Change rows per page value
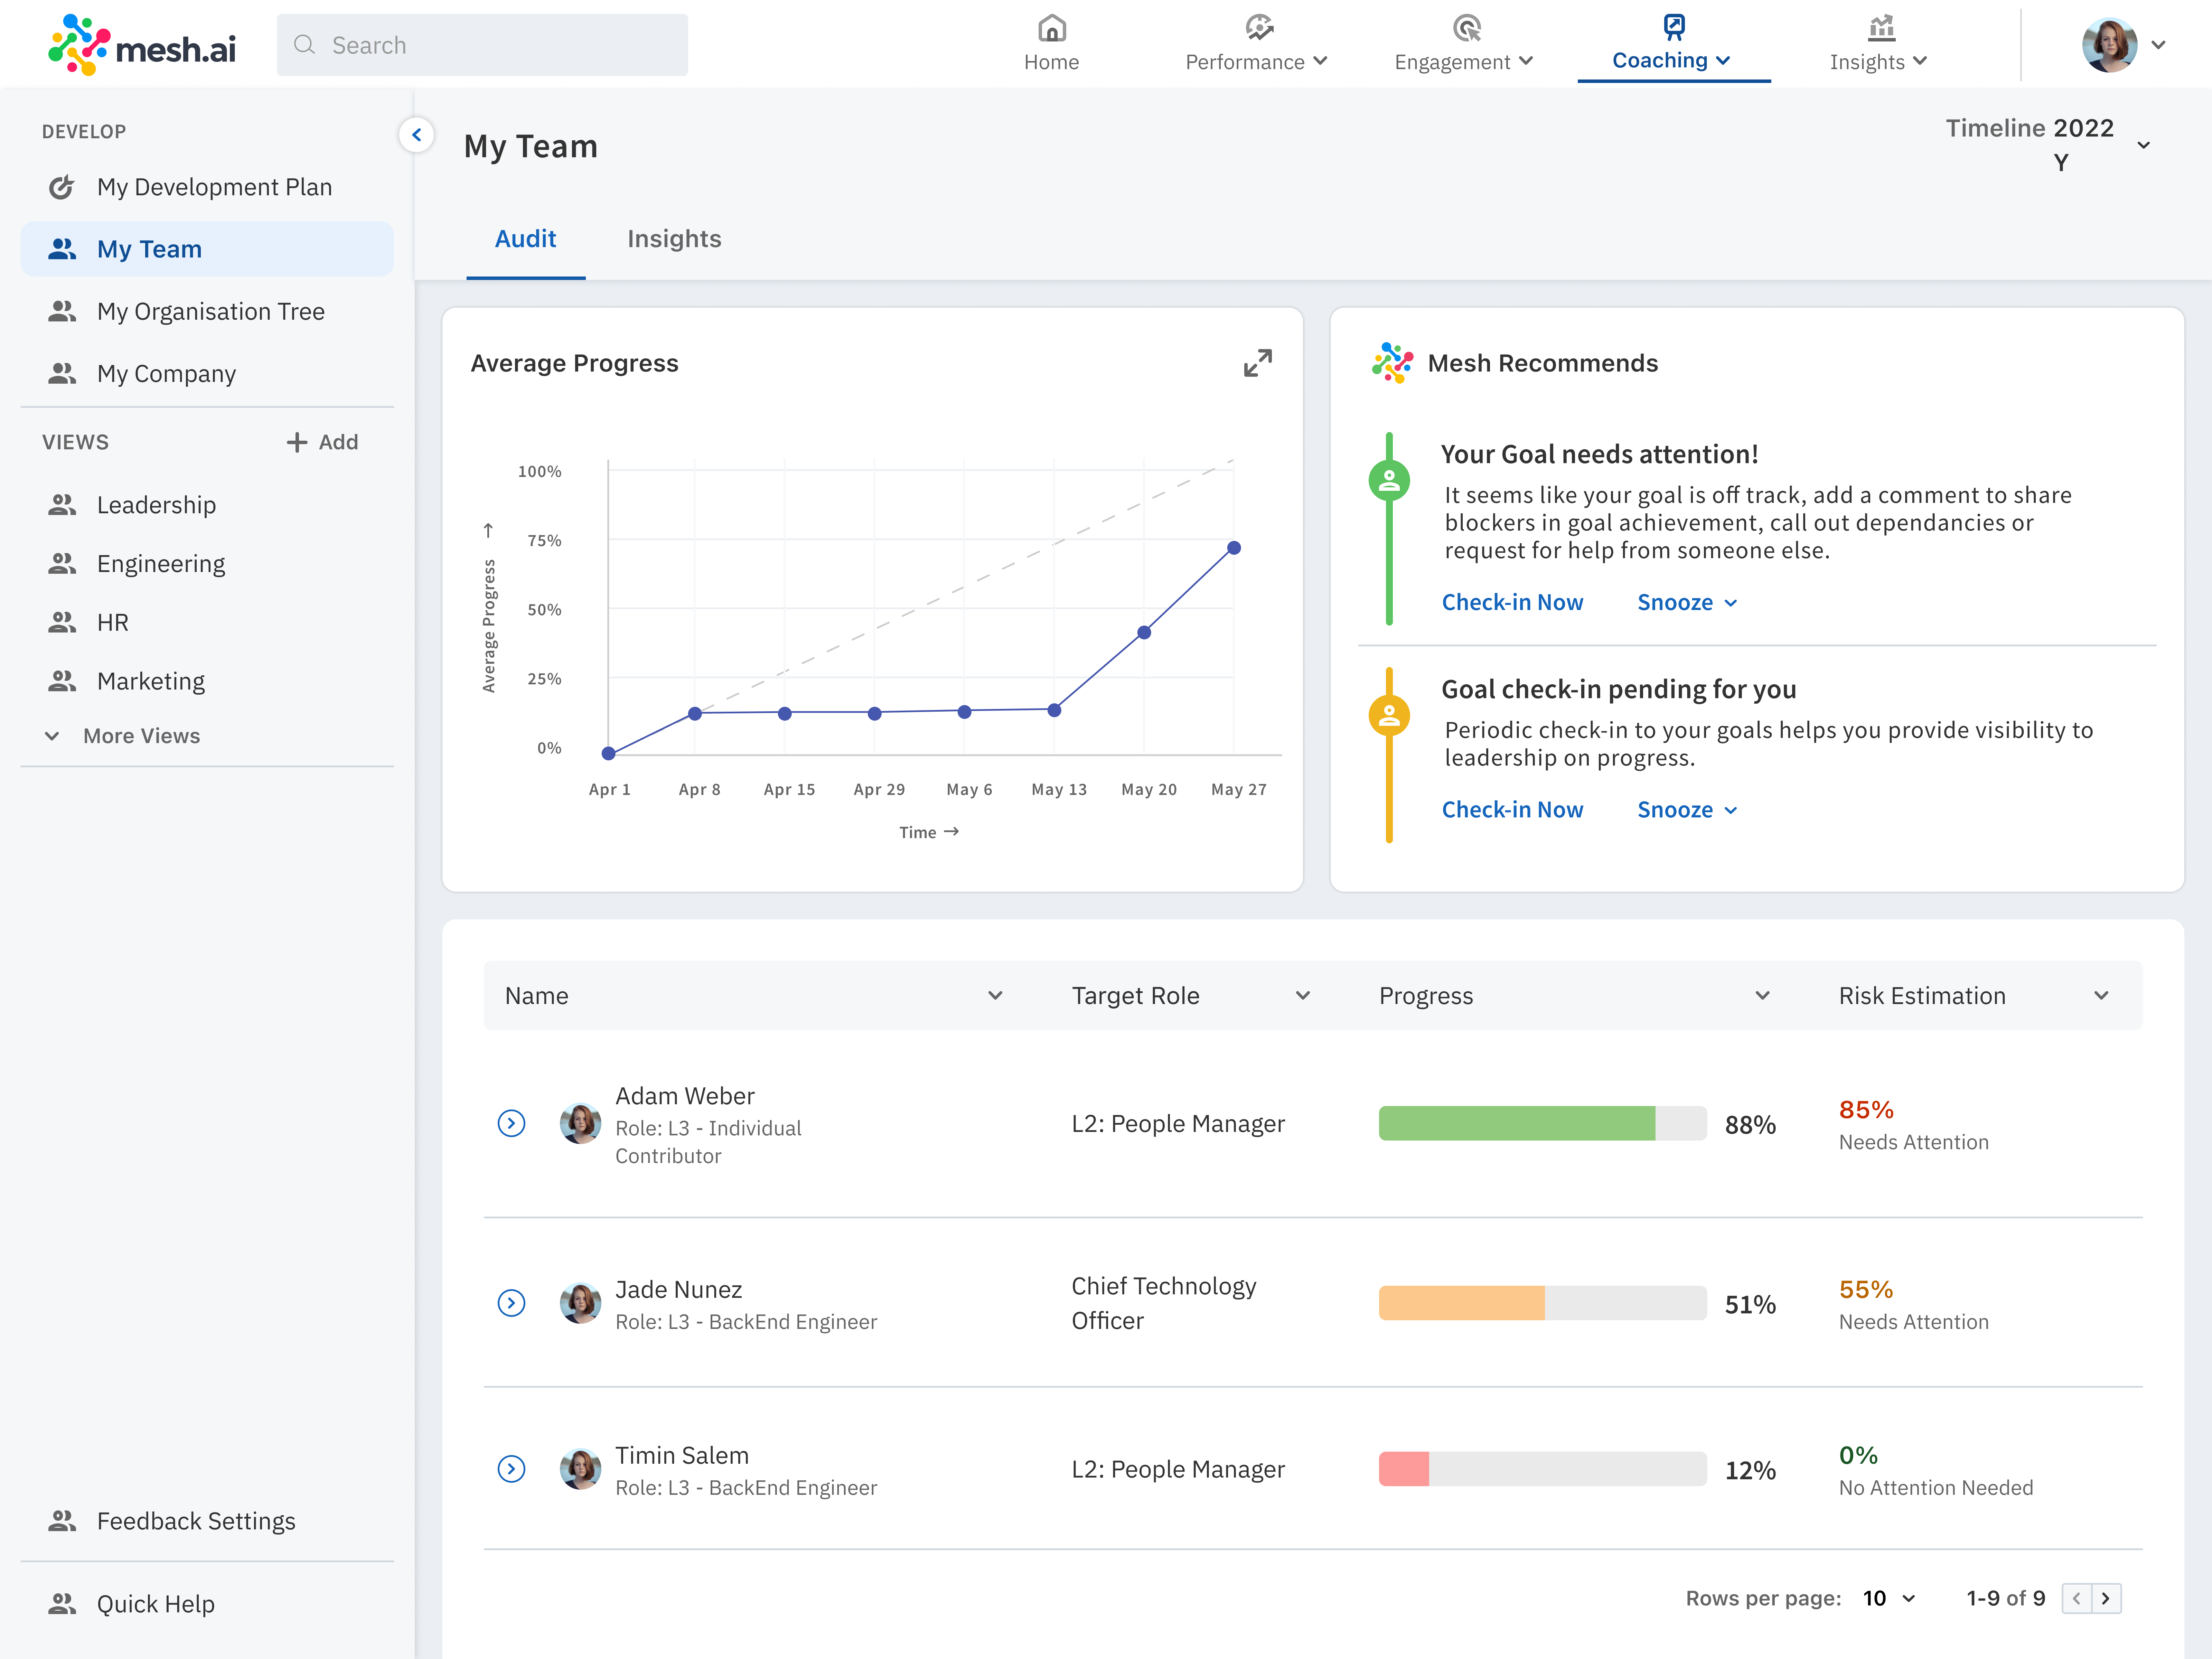The height and width of the screenshot is (1659, 2212). [1889, 1598]
